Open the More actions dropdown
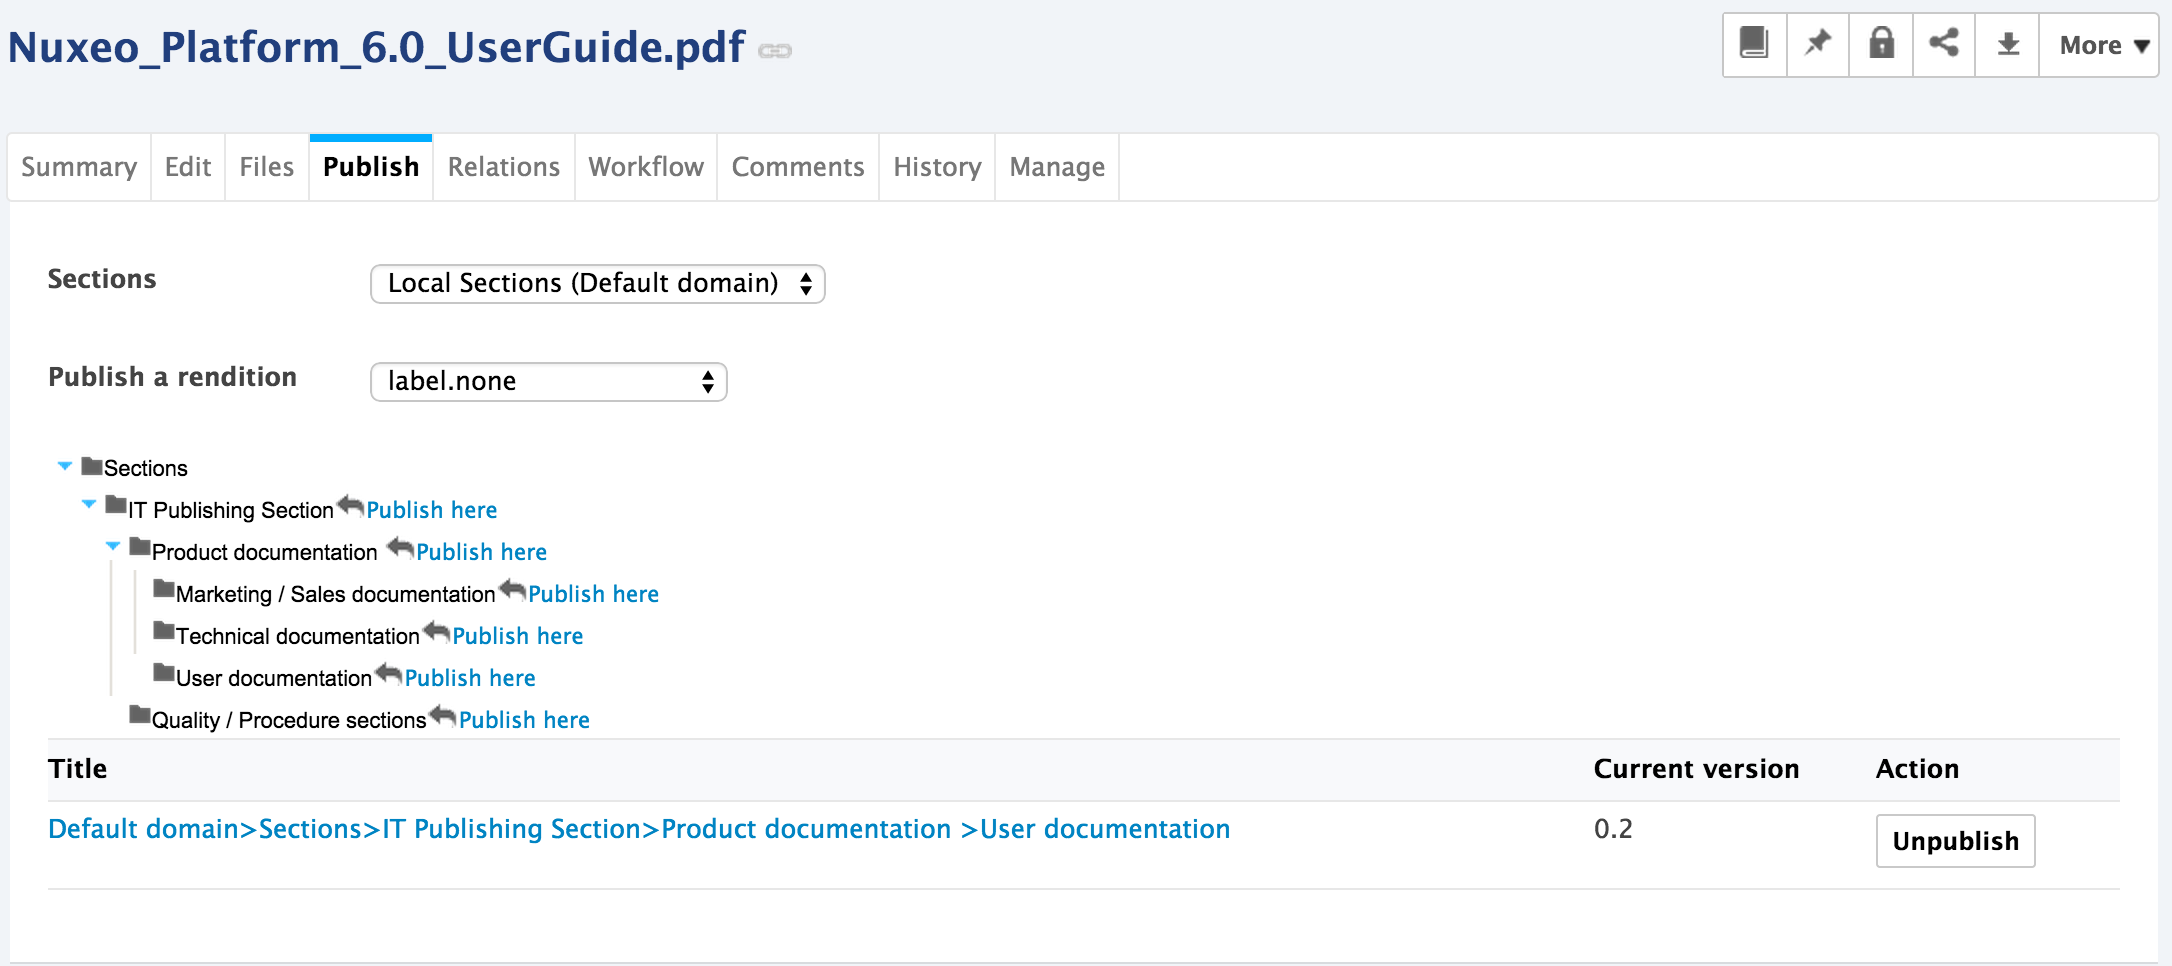 coord(2099,44)
